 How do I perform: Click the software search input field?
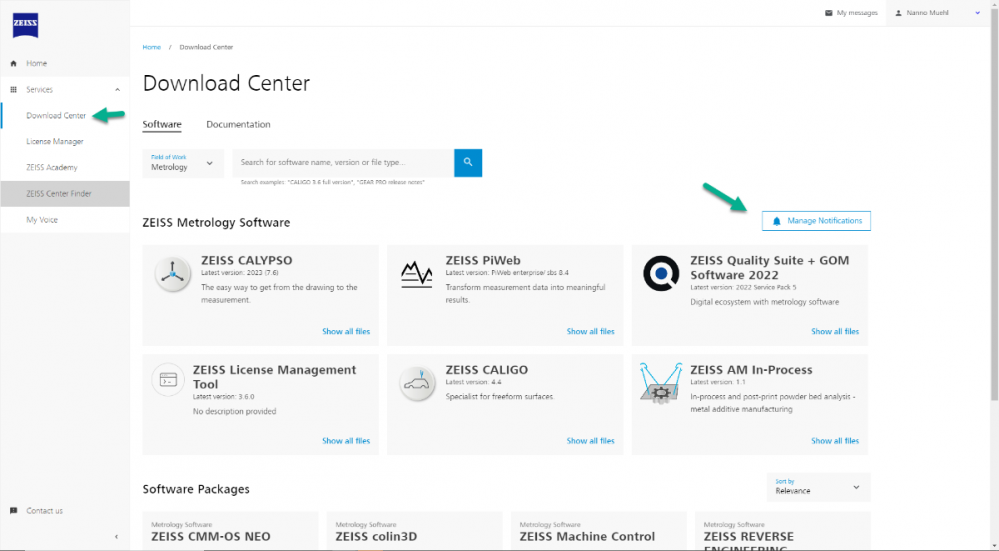(x=343, y=162)
